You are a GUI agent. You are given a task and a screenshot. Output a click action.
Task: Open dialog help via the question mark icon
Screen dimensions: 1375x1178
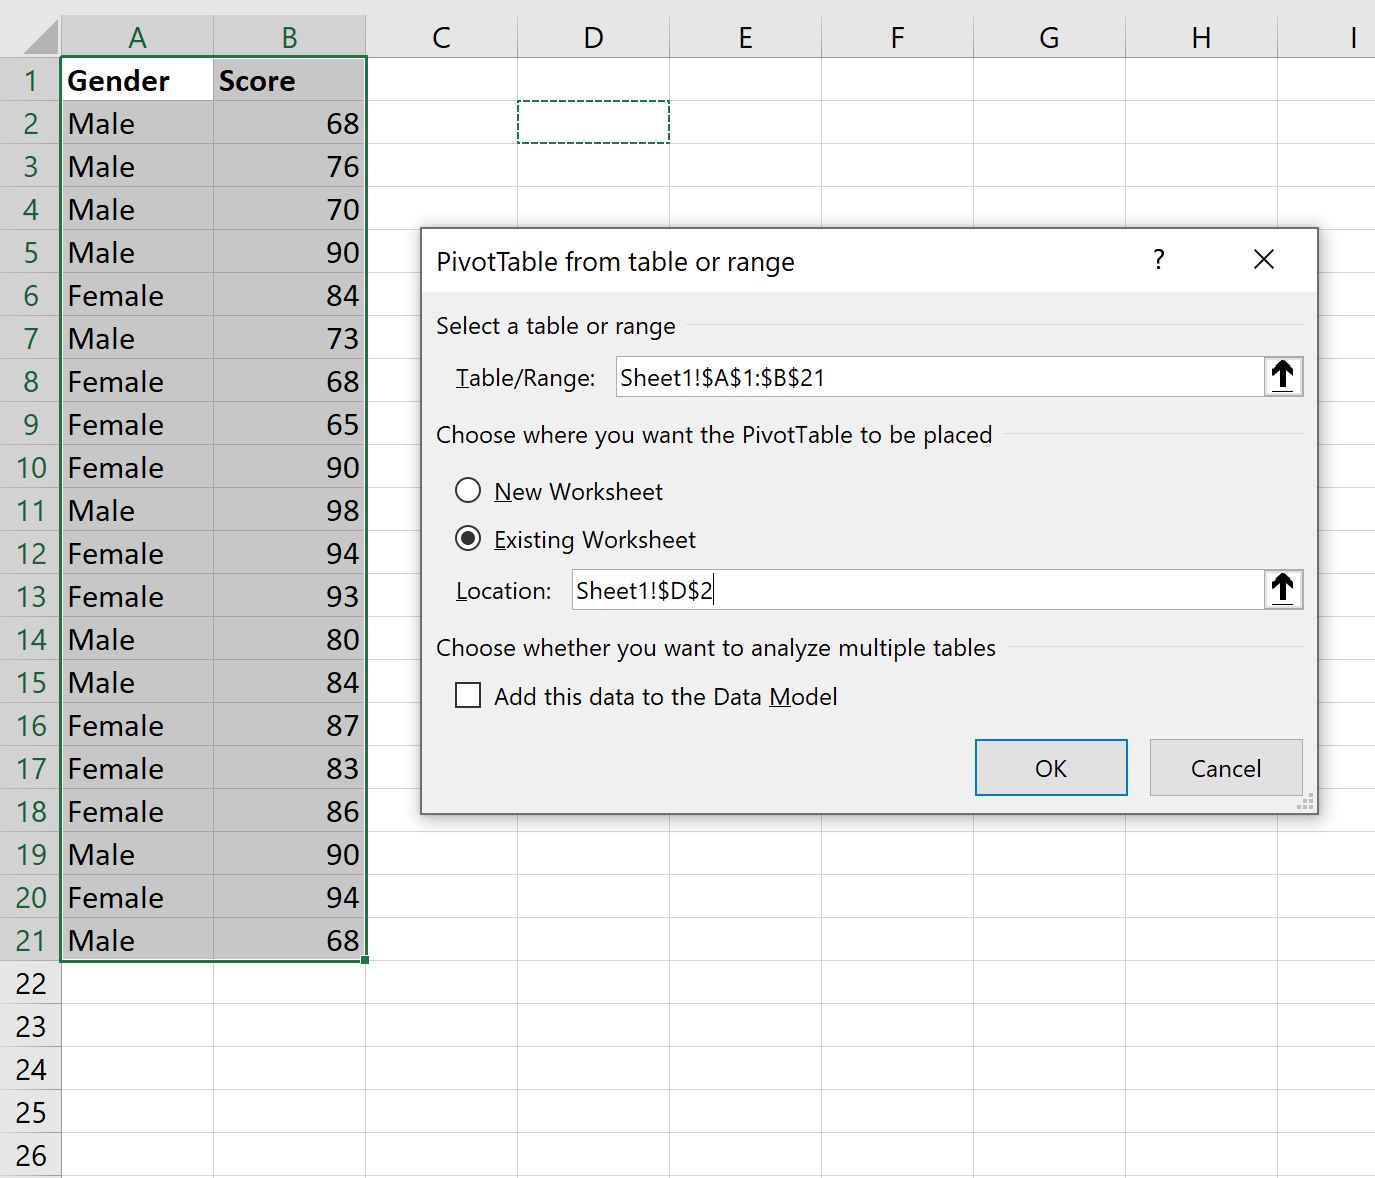tap(1159, 260)
